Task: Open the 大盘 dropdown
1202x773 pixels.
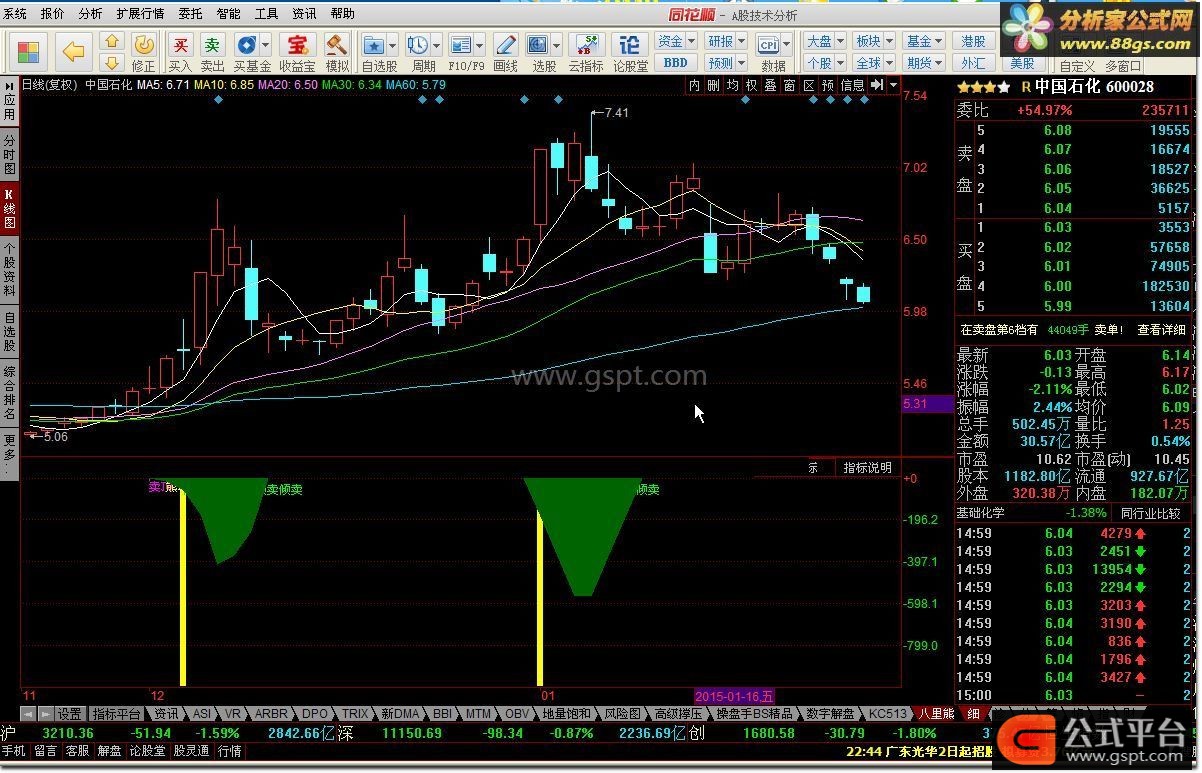Action: click(x=824, y=41)
